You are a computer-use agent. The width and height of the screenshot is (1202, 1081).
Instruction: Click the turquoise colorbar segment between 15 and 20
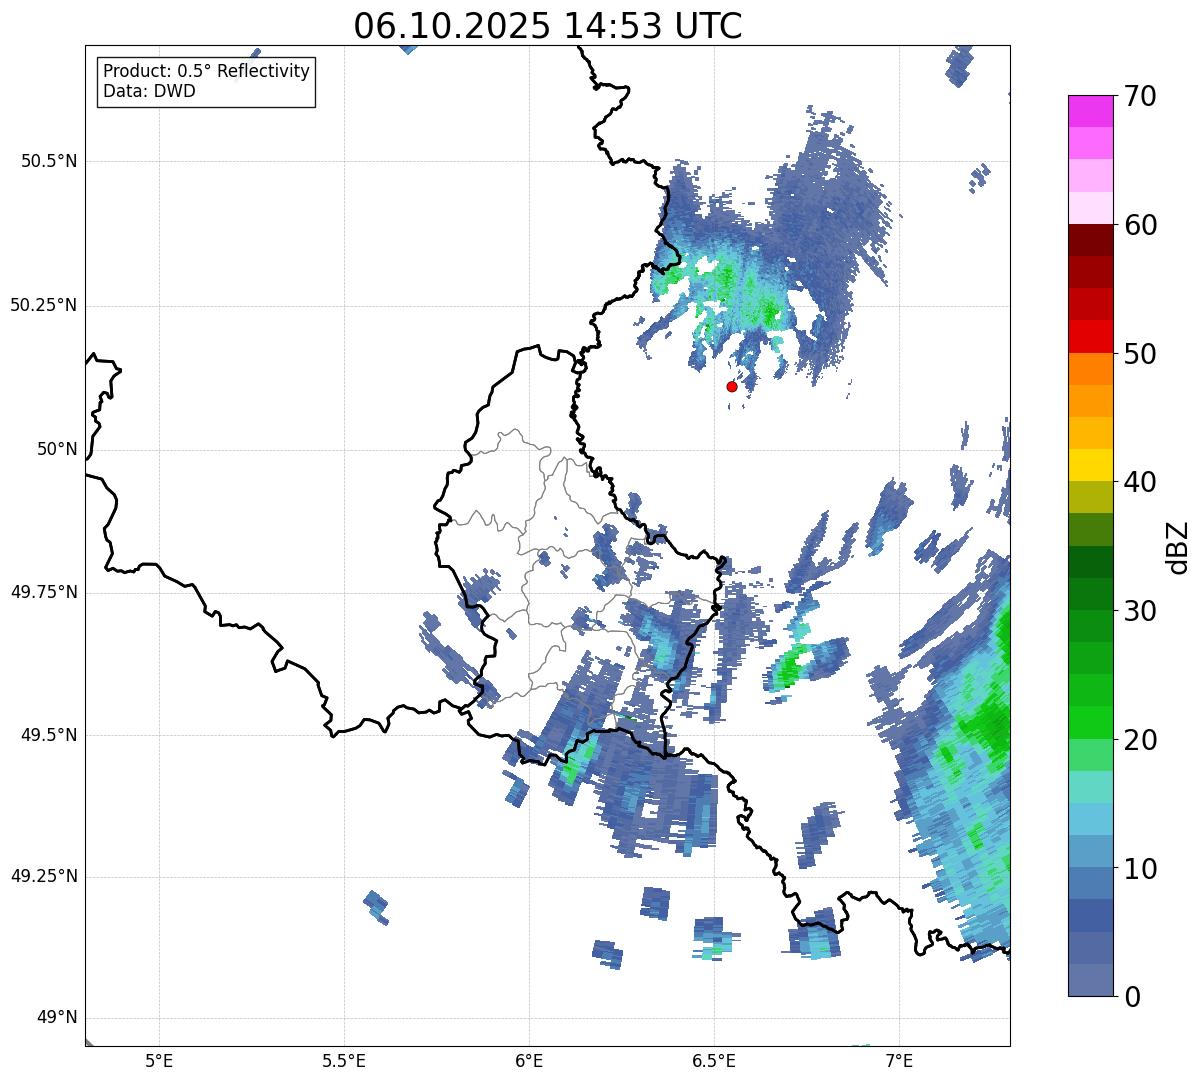click(x=1090, y=787)
